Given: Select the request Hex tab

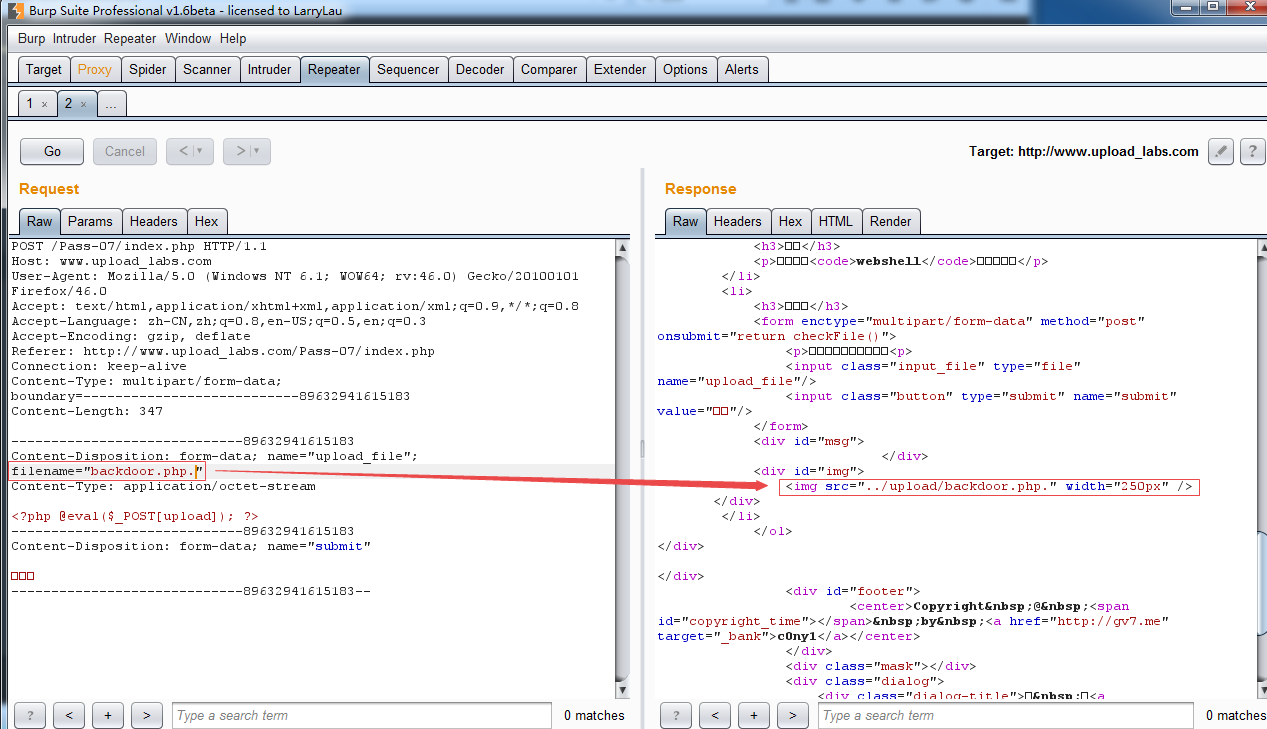Looking at the screenshot, I should 207,221.
